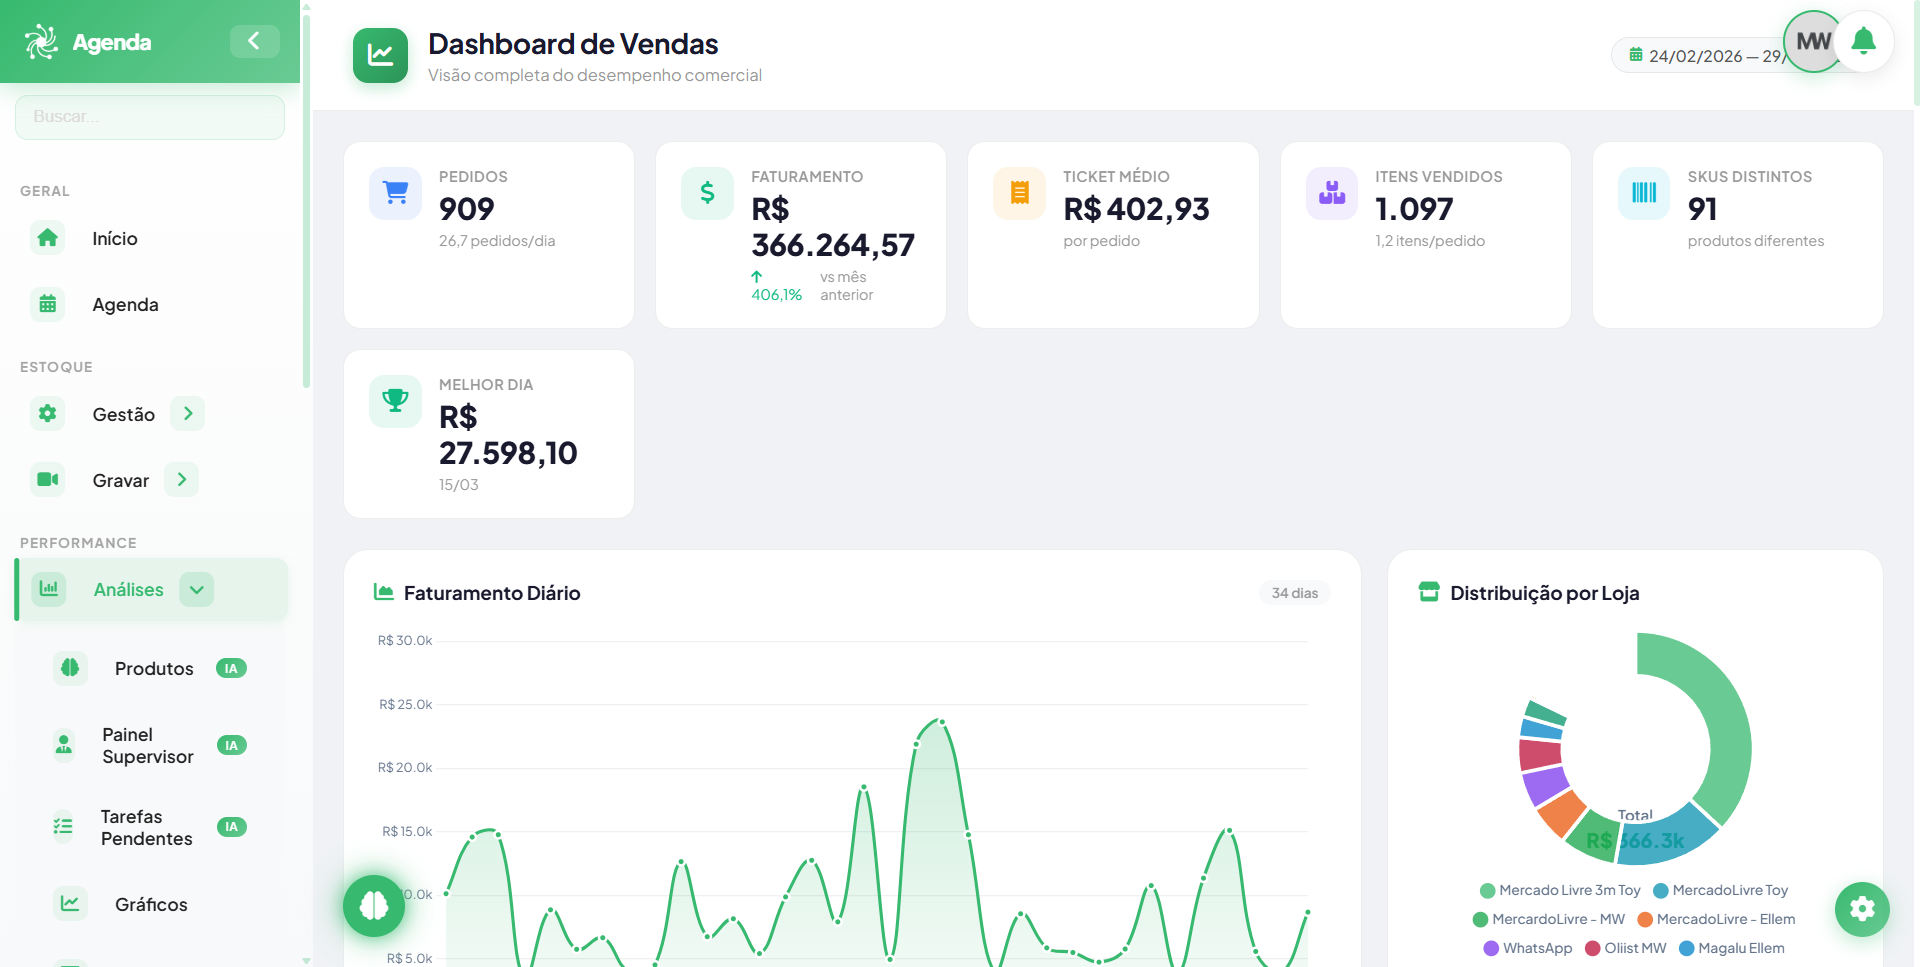Click the Faturamento dollar sign icon

tap(707, 193)
